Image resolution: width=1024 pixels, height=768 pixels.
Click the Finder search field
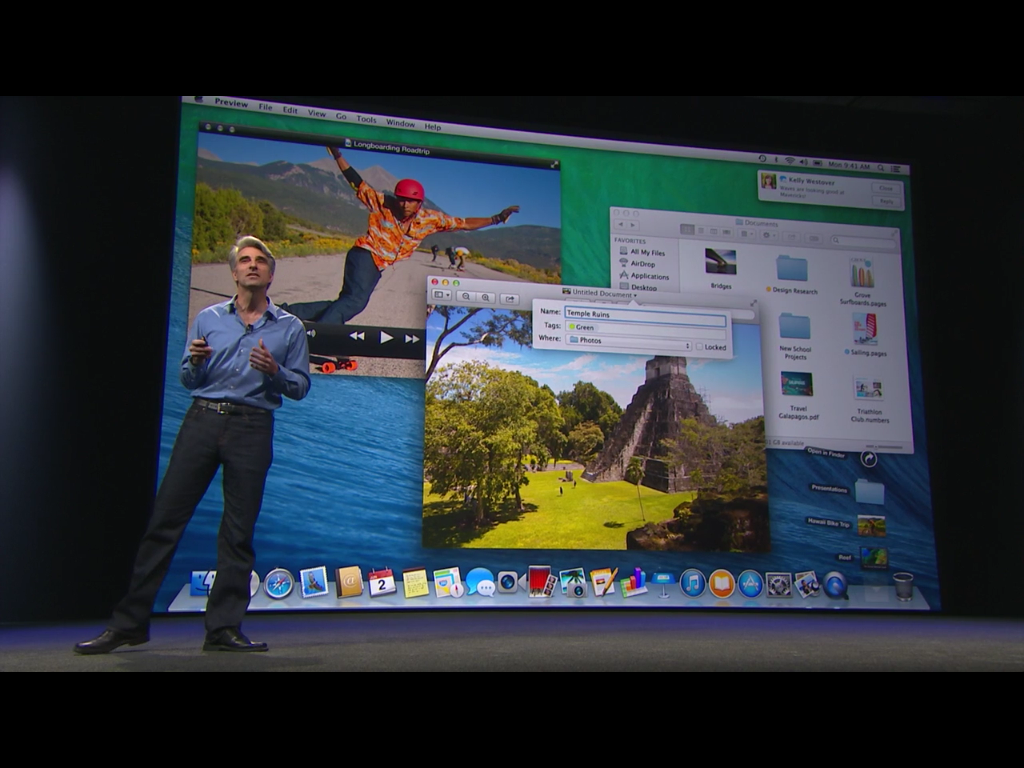pos(862,241)
